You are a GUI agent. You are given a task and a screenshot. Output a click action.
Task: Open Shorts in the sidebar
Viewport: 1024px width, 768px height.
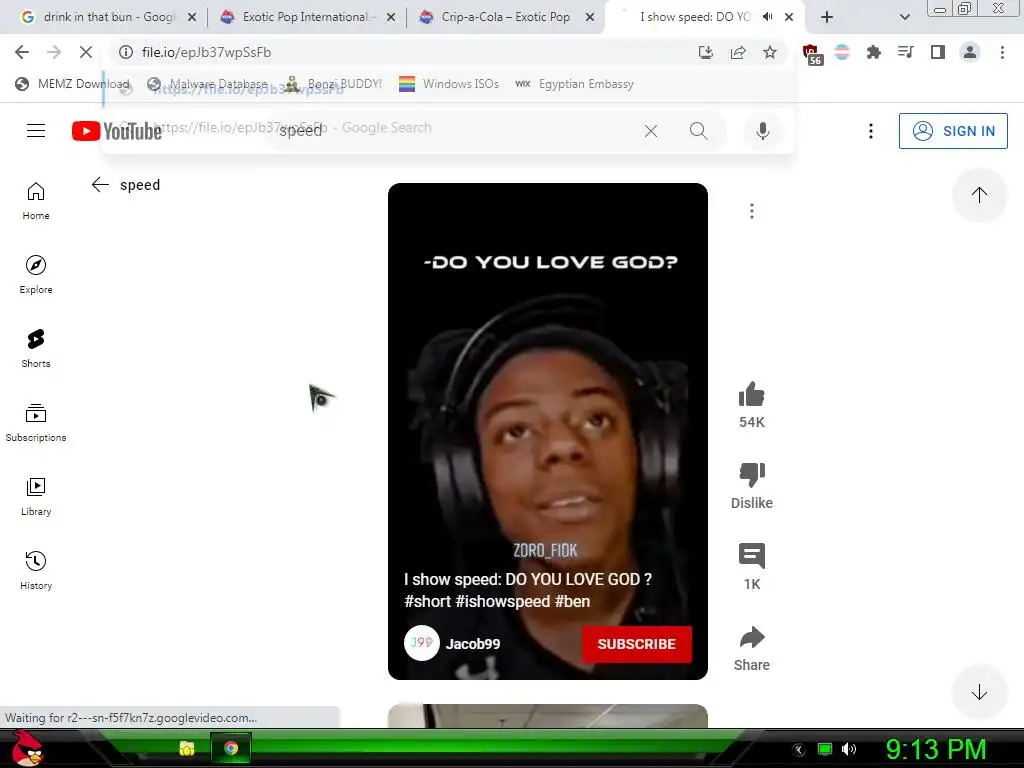(36, 349)
